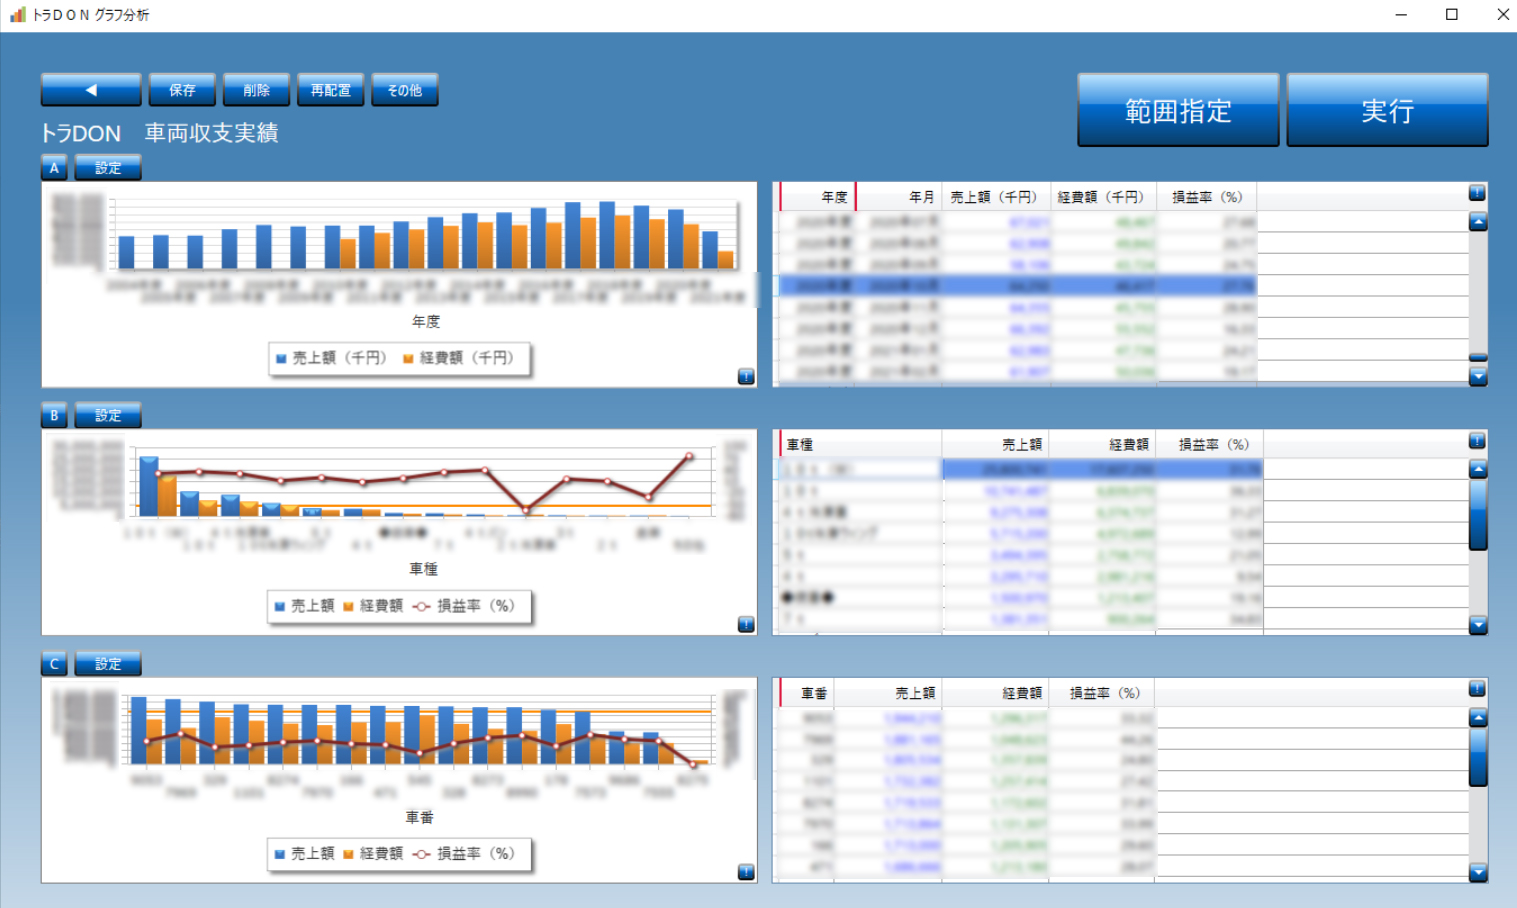Click the 車種 axis title in chart B

(x=424, y=569)
